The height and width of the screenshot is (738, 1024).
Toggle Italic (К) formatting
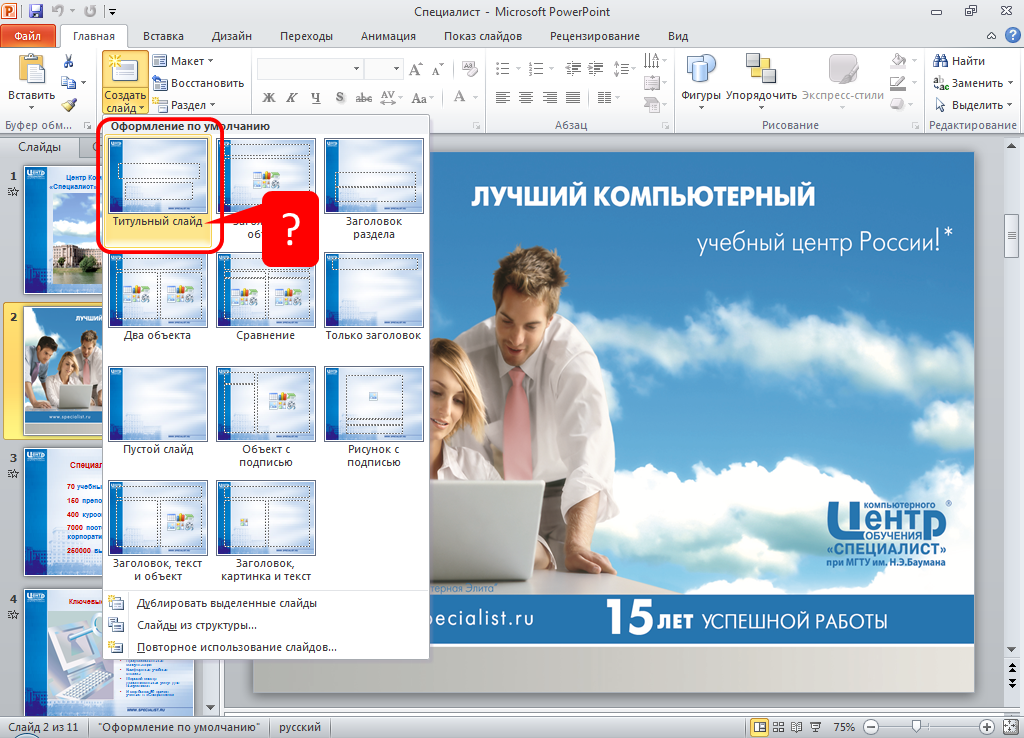[x=292, y=98]
